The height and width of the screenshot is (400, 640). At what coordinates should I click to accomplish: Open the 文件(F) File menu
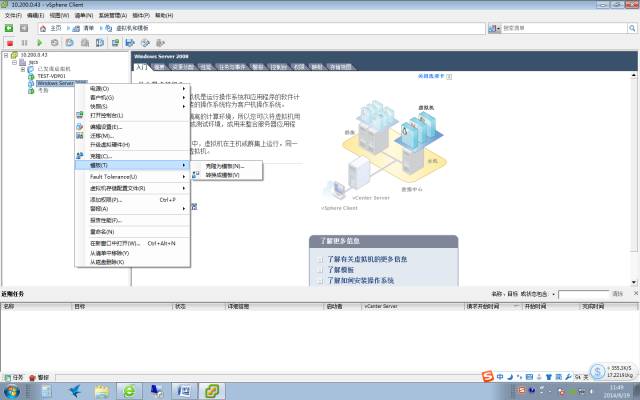coord(13,15)
